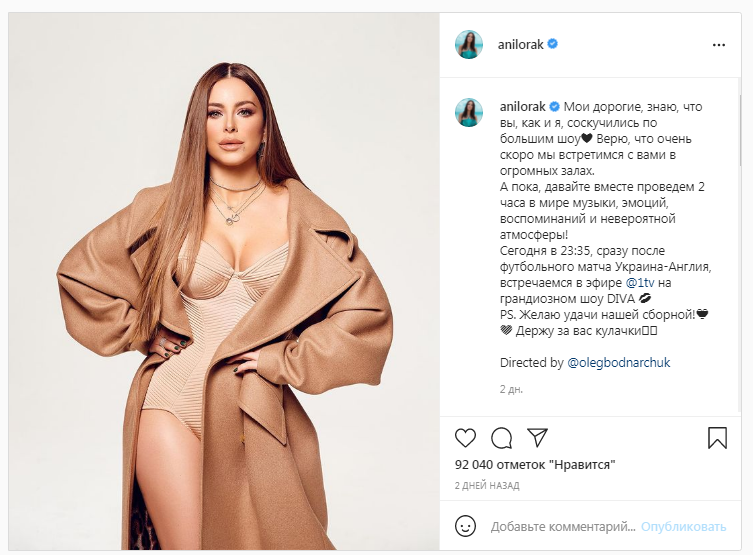Click the main post photo
The width and height of the screenshot is (753, 555).
tap(224, 281)
